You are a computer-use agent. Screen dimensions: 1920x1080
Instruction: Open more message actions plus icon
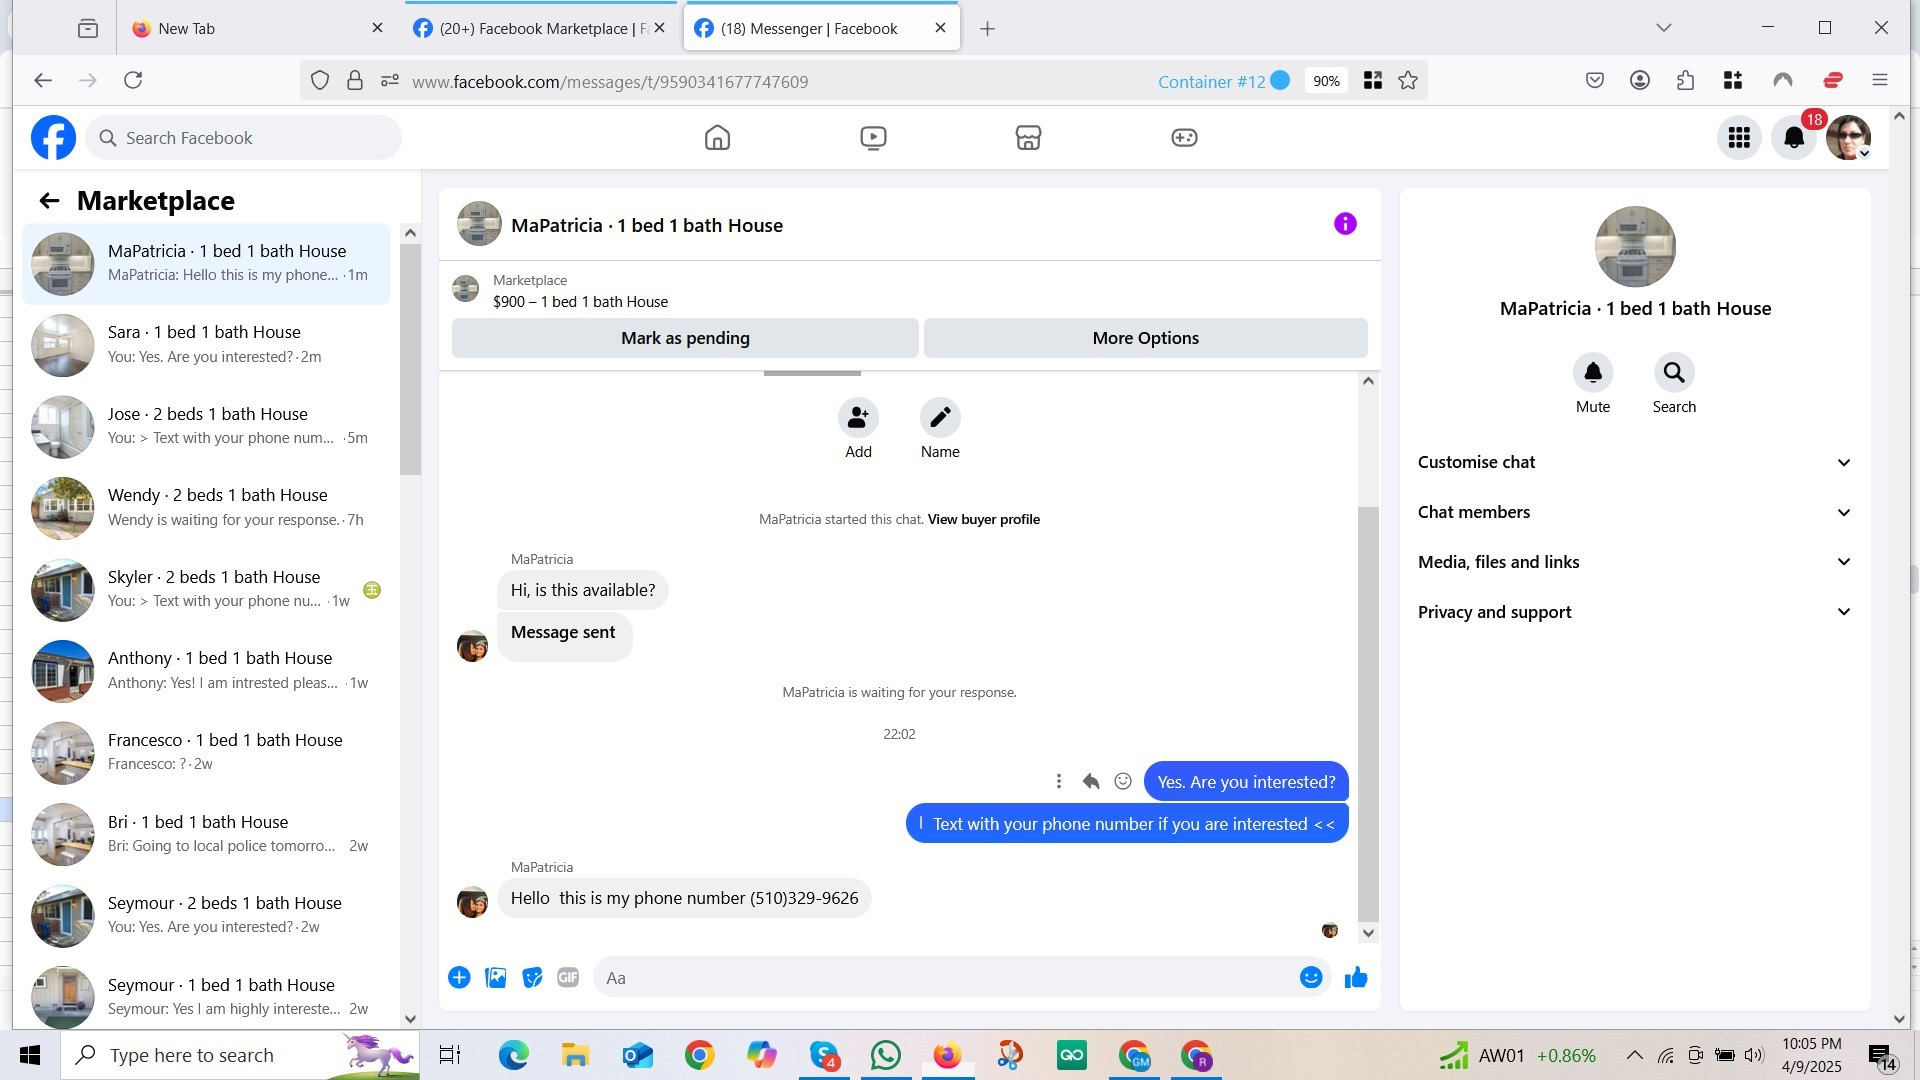[x=459, y=978]
